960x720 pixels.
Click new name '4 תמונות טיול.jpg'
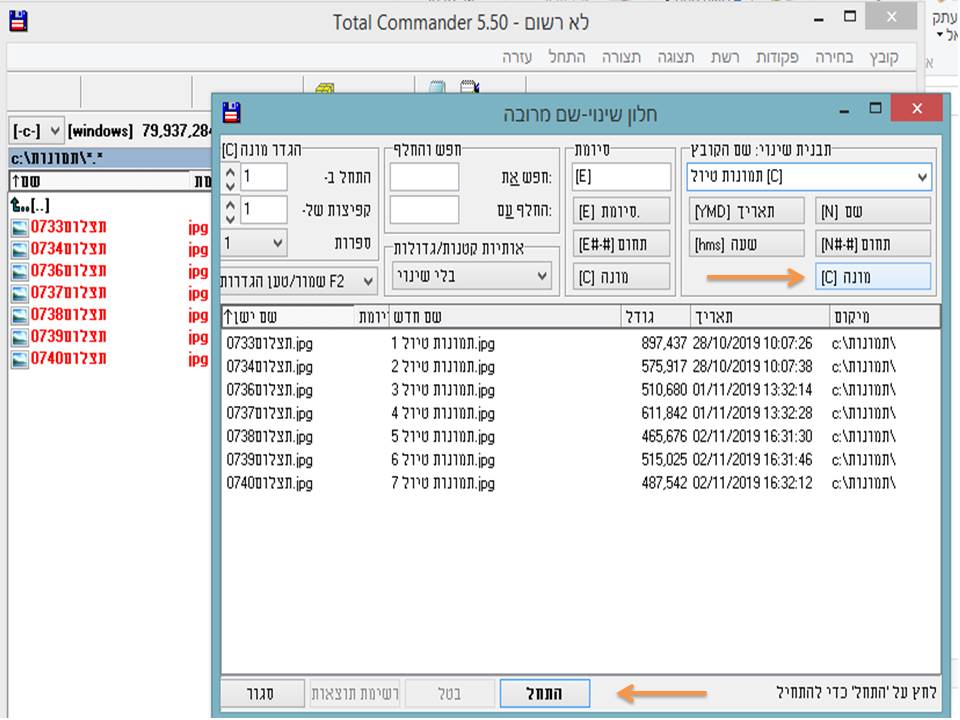coord(443,413)
